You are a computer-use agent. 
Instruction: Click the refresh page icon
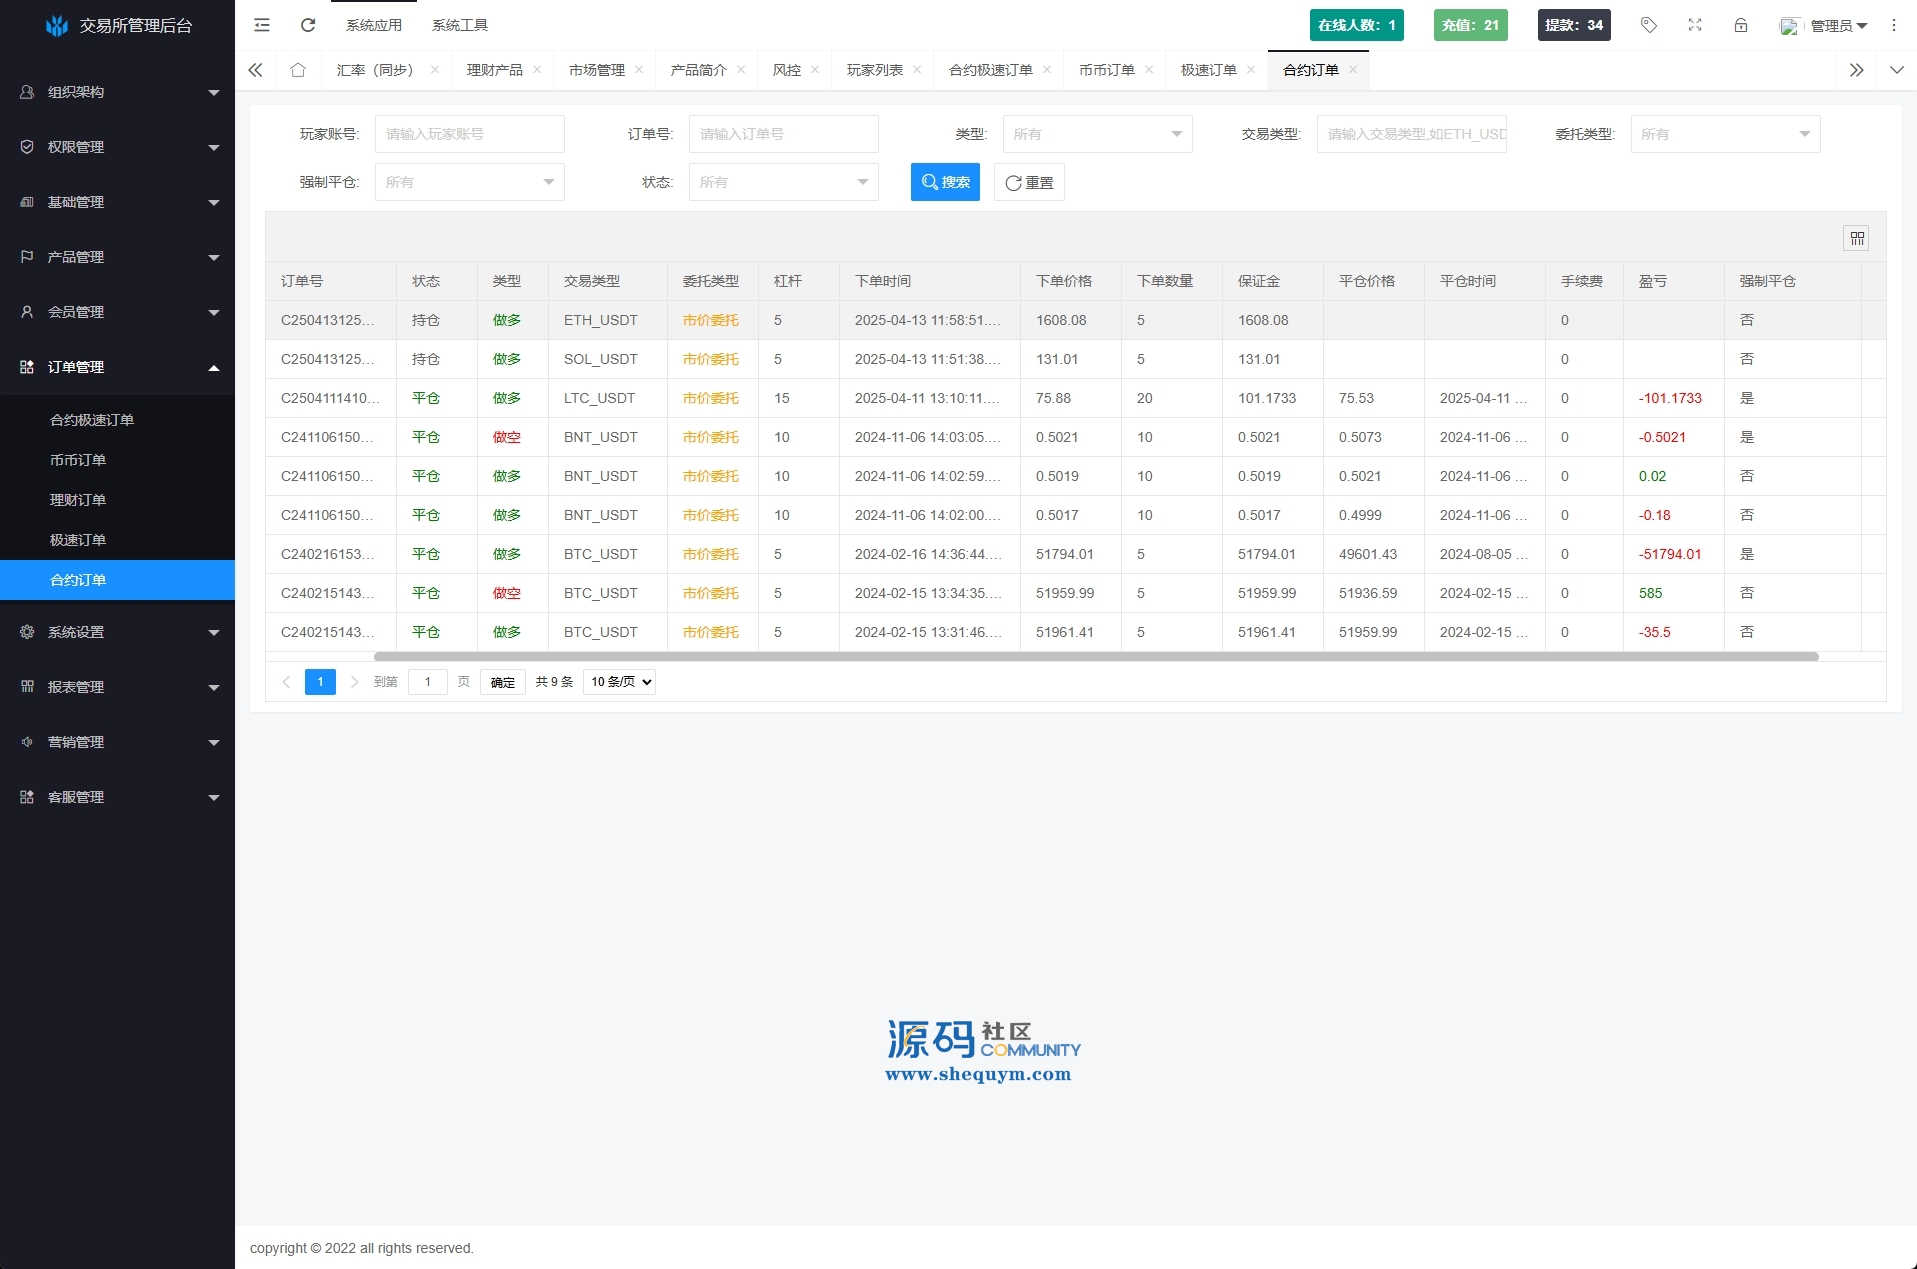point(308,25)
